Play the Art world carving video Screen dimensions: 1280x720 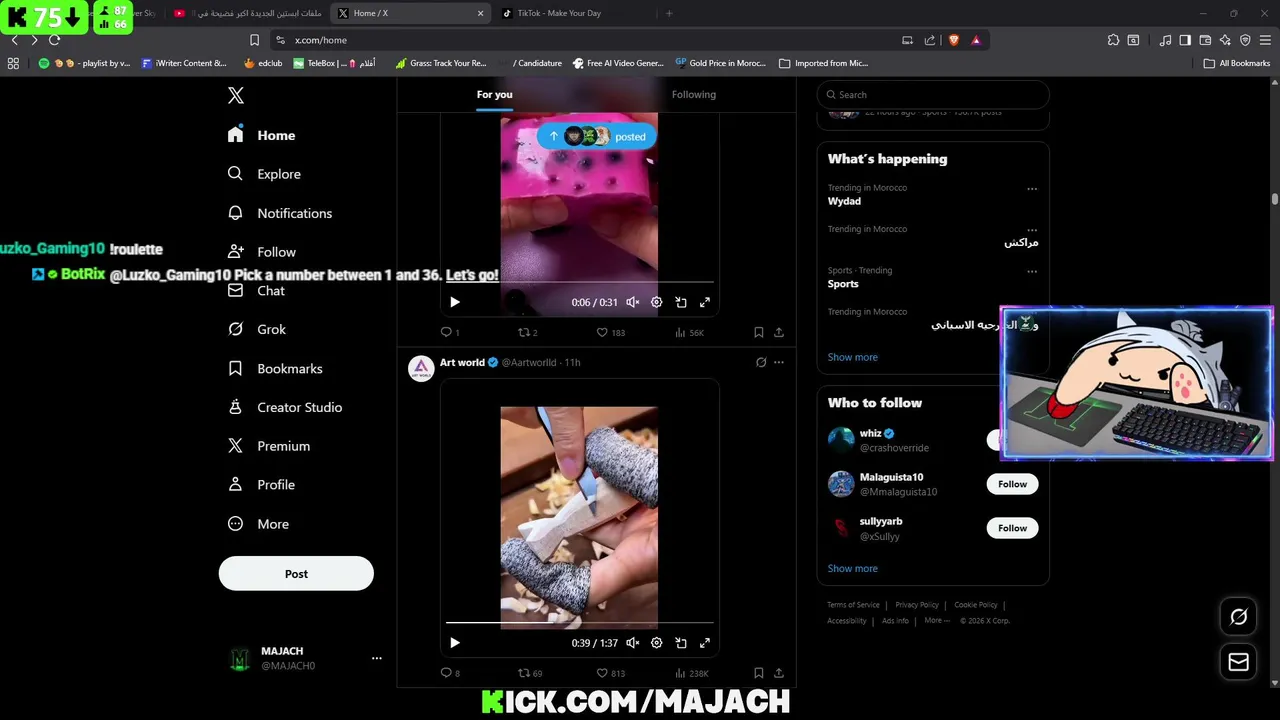pos(455,643)
